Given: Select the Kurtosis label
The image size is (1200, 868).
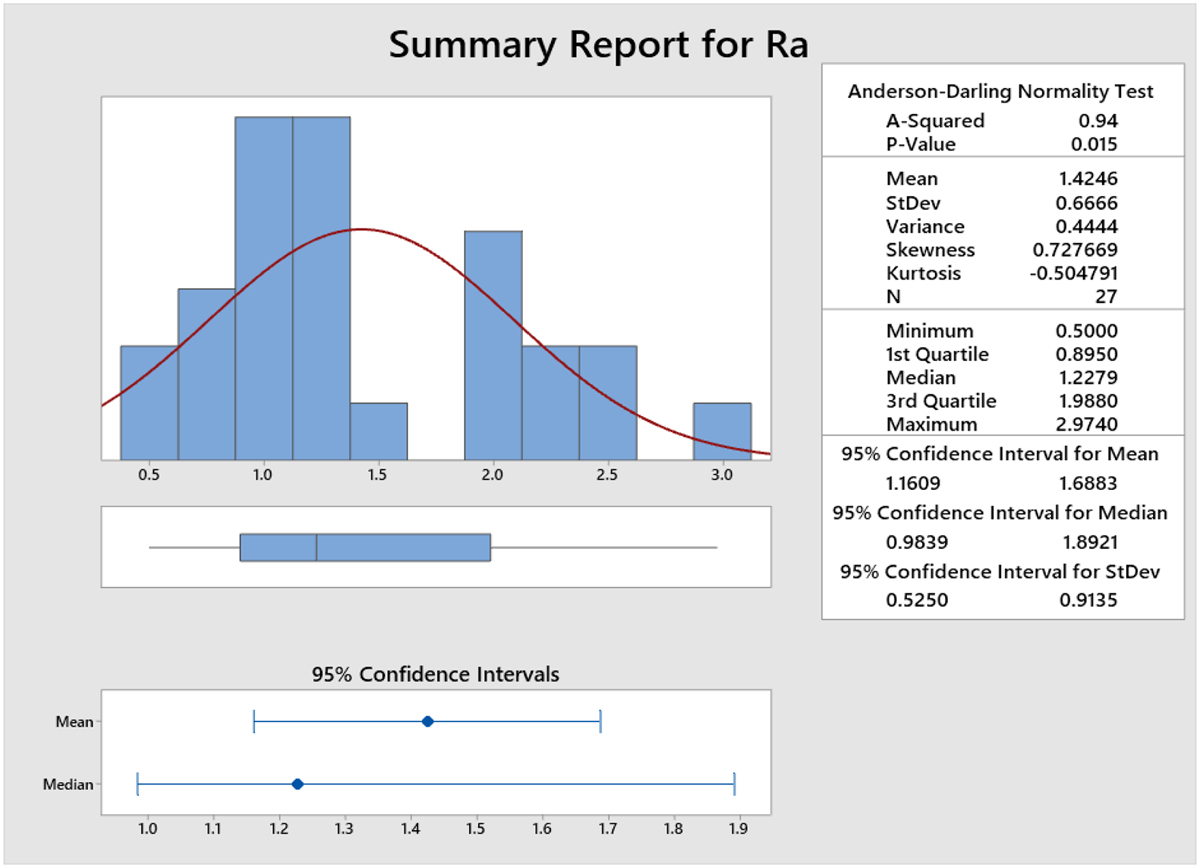Looking at the screenshot, I should (924, 273).
